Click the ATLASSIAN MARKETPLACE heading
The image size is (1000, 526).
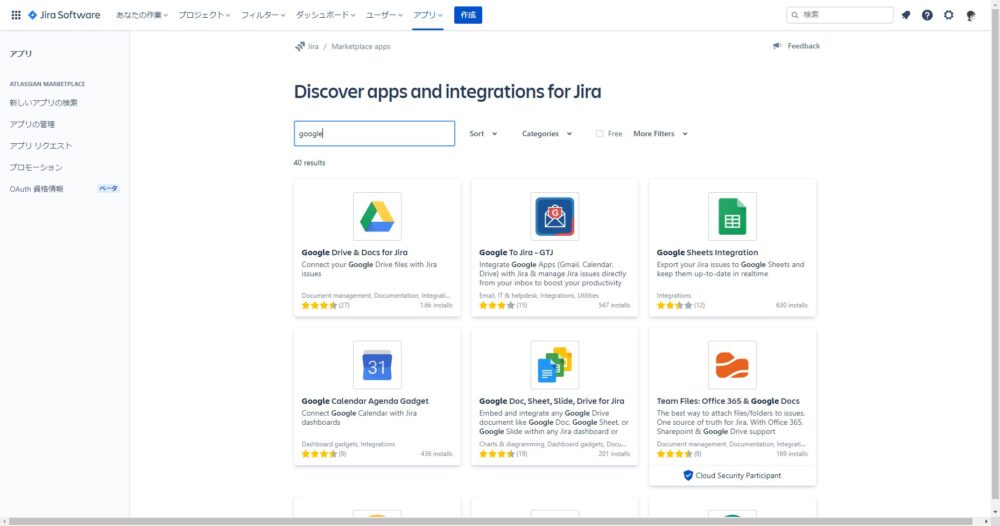pos(47,84)
